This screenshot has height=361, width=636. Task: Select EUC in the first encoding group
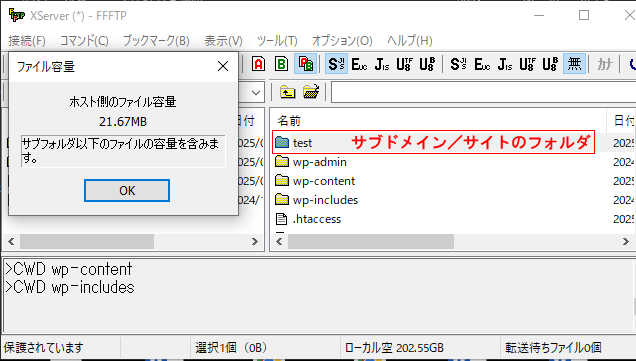(360, 64)
